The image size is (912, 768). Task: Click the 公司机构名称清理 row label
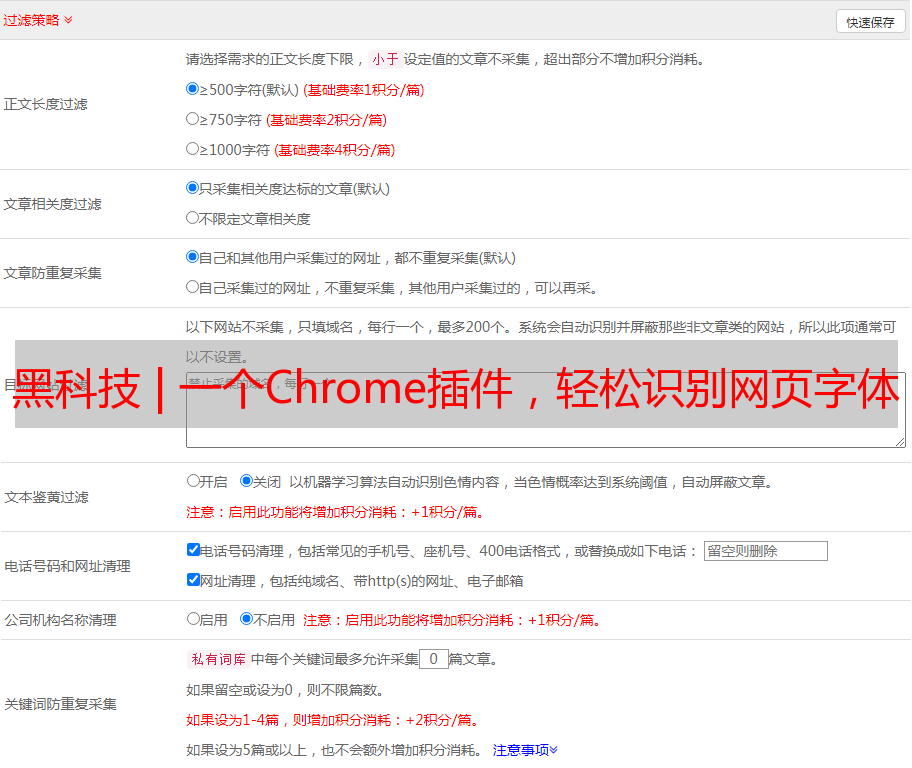point(60,620)
